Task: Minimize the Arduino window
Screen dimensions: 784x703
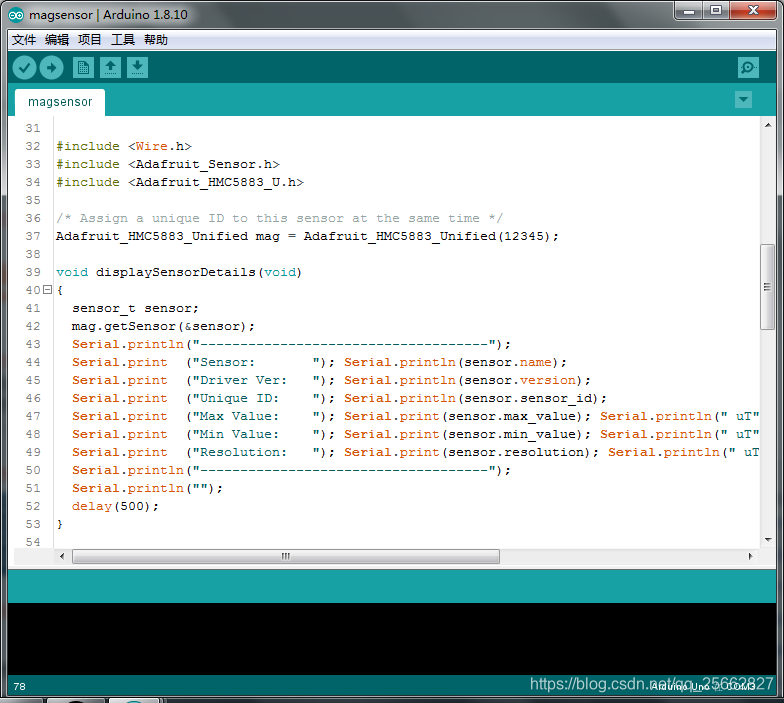Action: point(689,11)
